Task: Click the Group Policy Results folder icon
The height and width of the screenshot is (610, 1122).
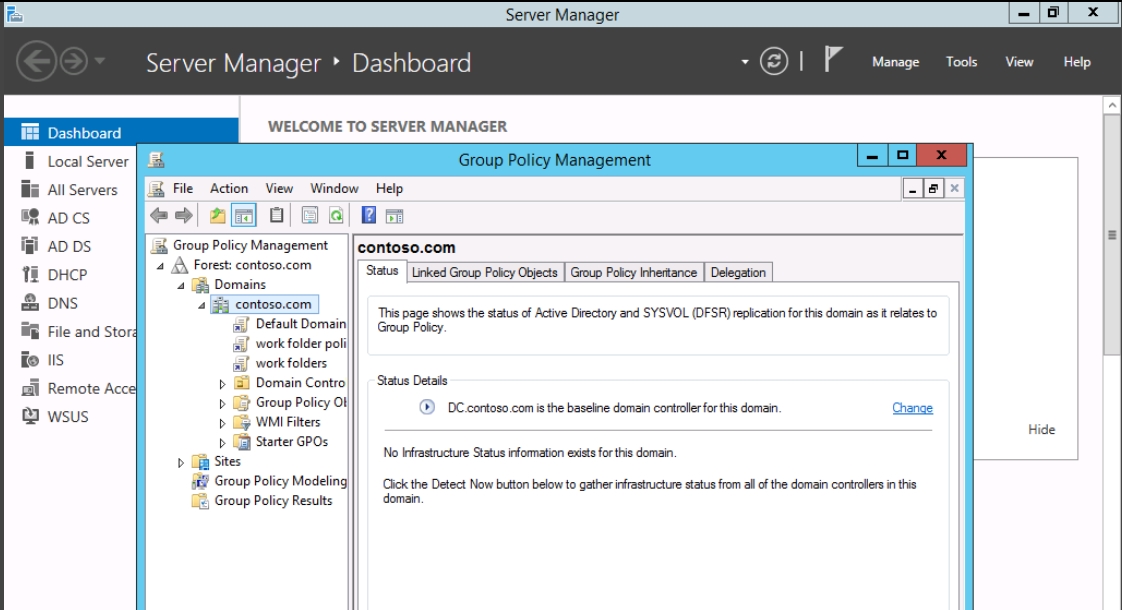Action: pyautogui.click(x=200, y=500)
